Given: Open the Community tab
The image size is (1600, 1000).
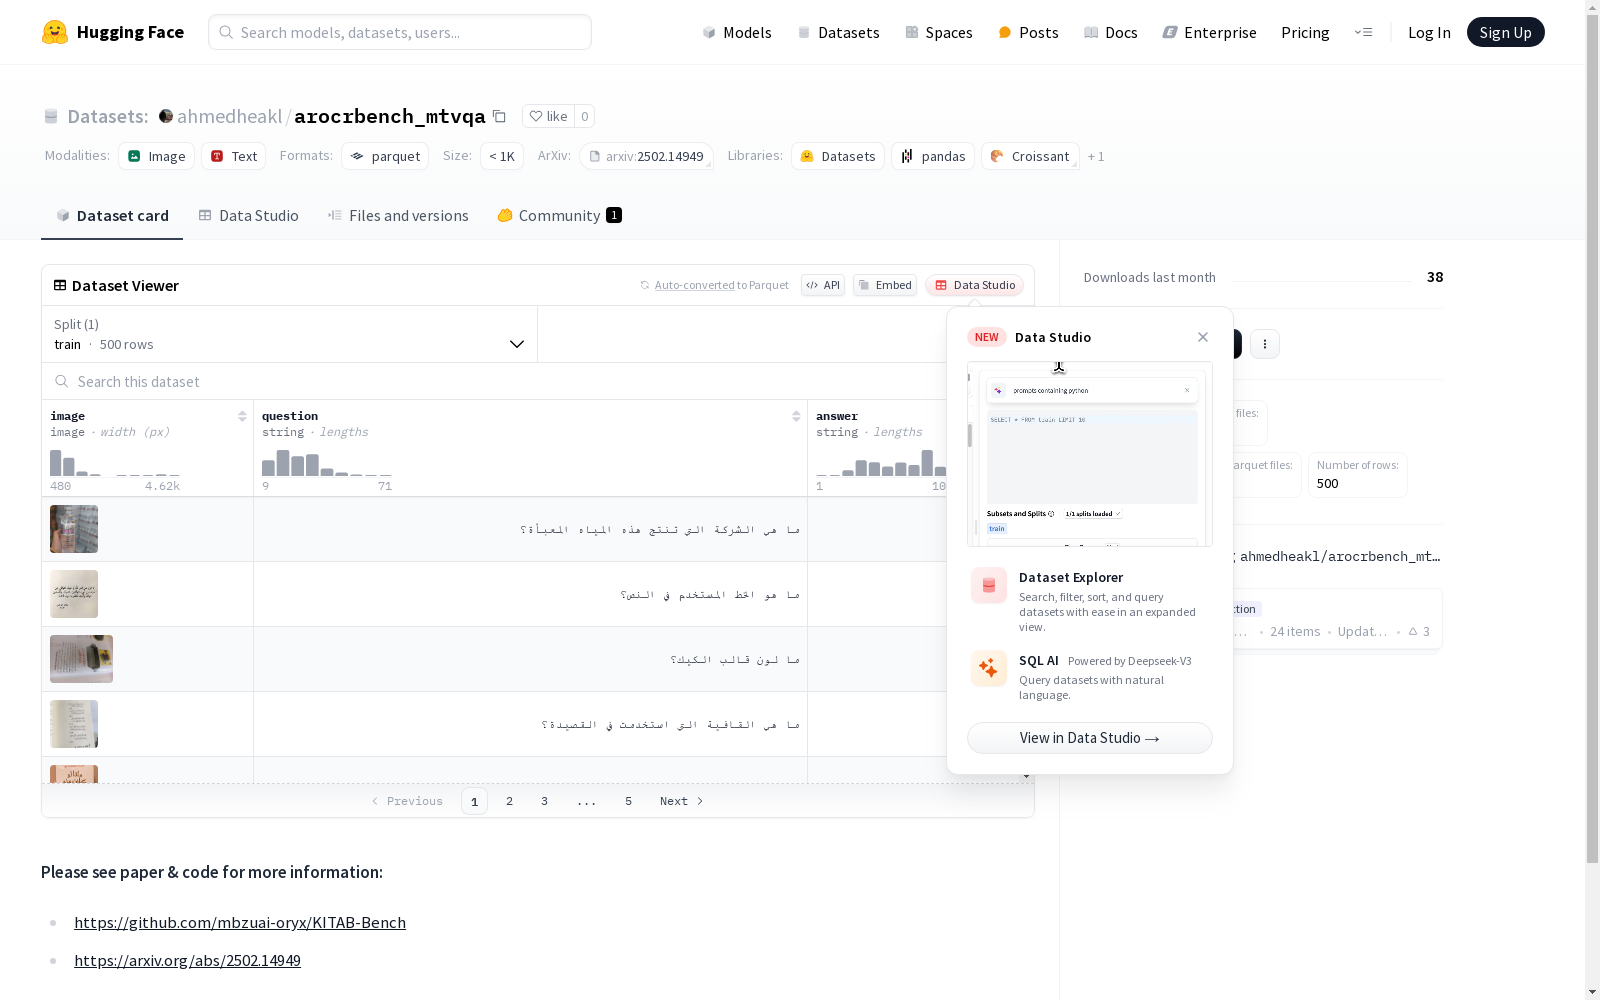Looking at the screenshot, I should pos(559,216).
